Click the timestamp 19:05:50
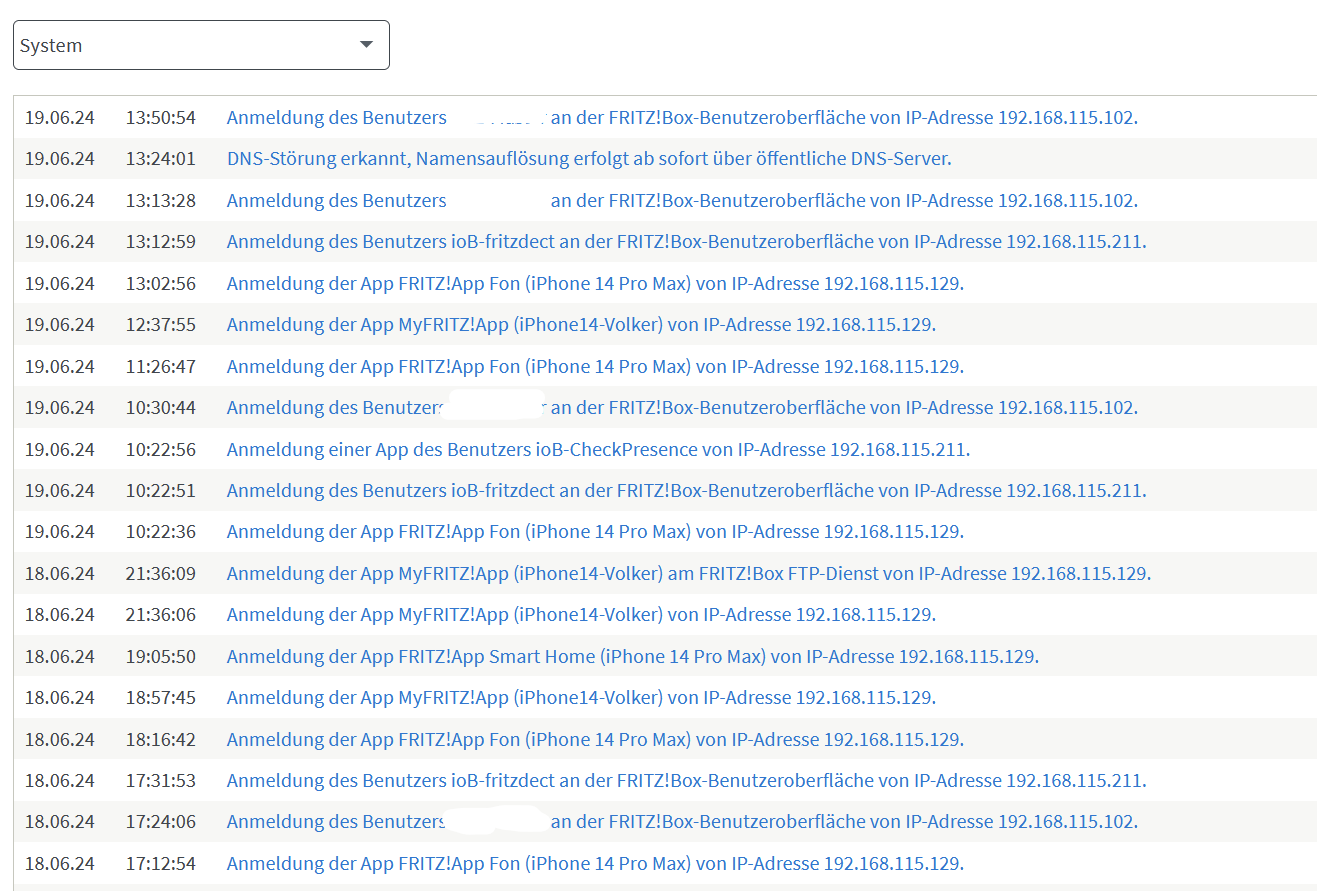1317x891 pixels. click(161, 657)
